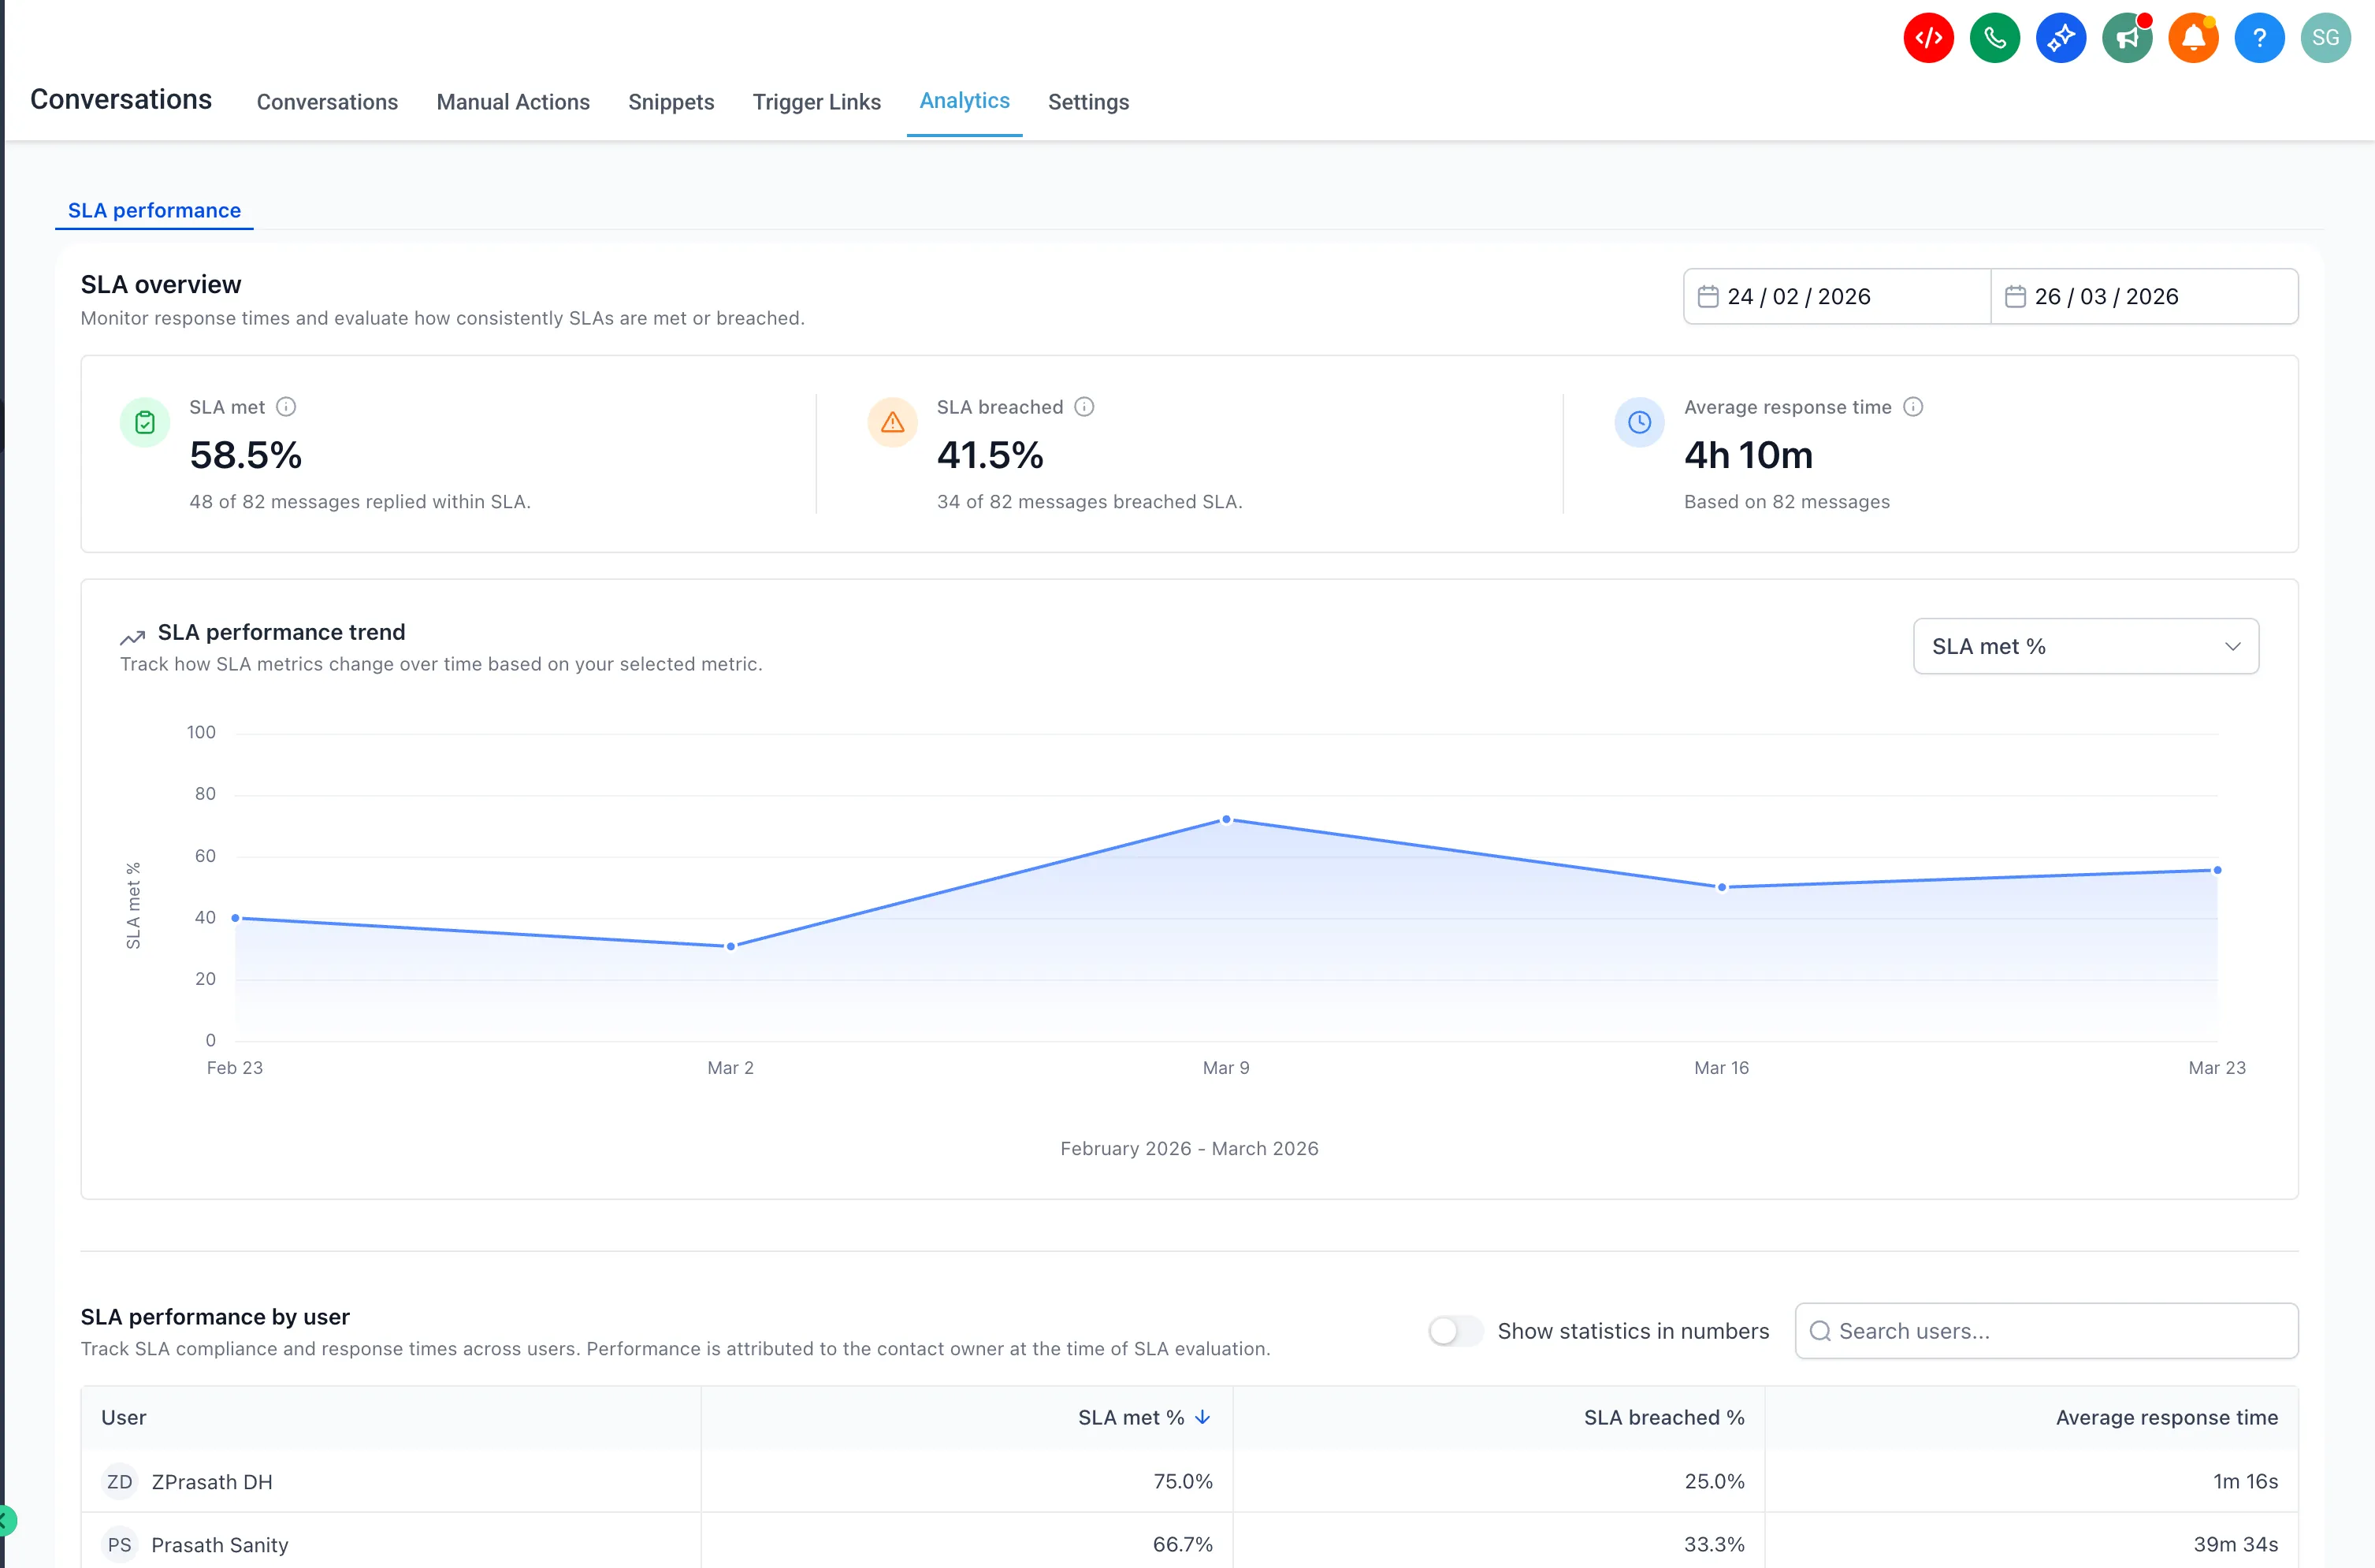Click the SG profile avatar
This screenshot has height=1568, width=2375.
pyautogui.click(x=2325, y=38)
